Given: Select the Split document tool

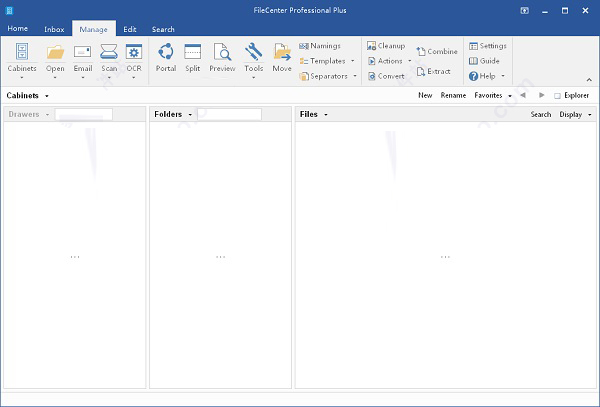Looking at the screenshot, I should [193, 52].
